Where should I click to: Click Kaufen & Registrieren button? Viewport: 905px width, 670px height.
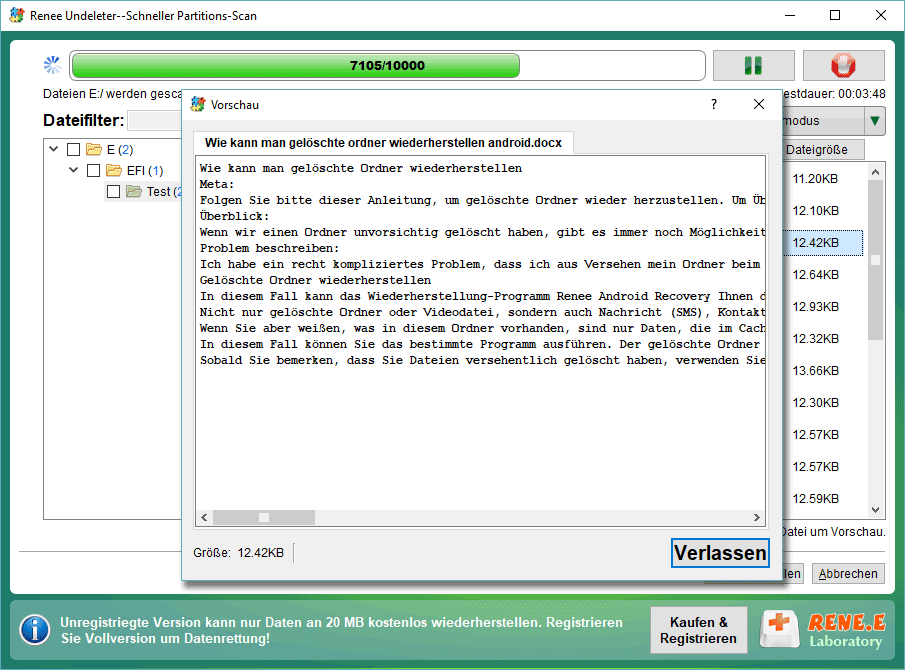698,630
